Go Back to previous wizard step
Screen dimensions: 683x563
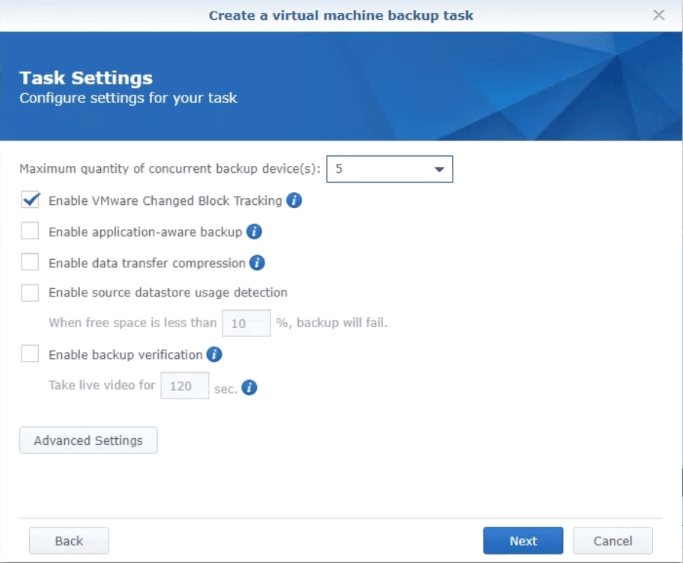[69, 541]
